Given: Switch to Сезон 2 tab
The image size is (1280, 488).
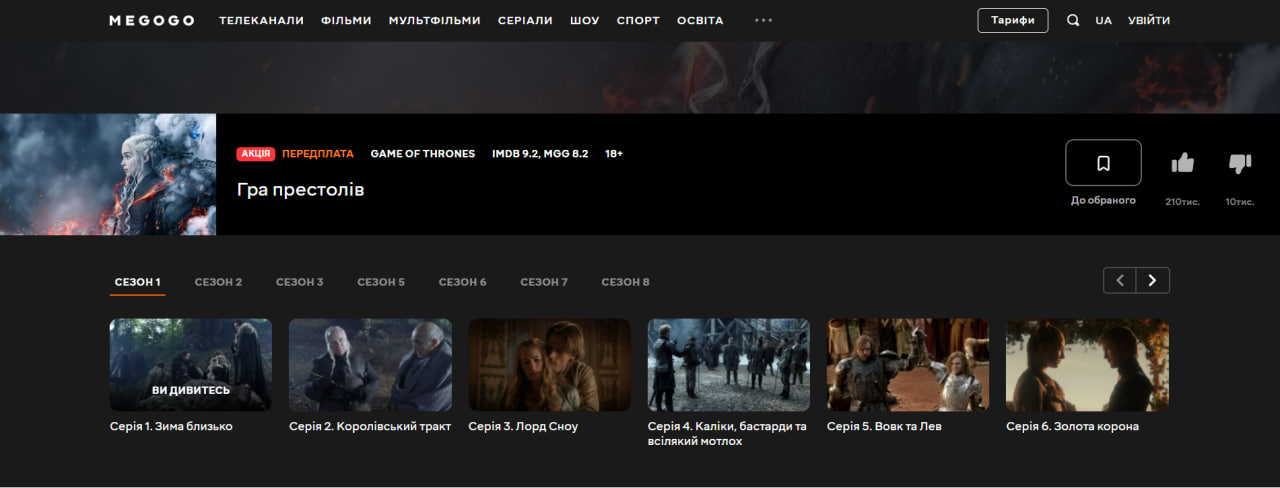Looking at the screenshot, I should pyautogui.click(x=218, y=282).
